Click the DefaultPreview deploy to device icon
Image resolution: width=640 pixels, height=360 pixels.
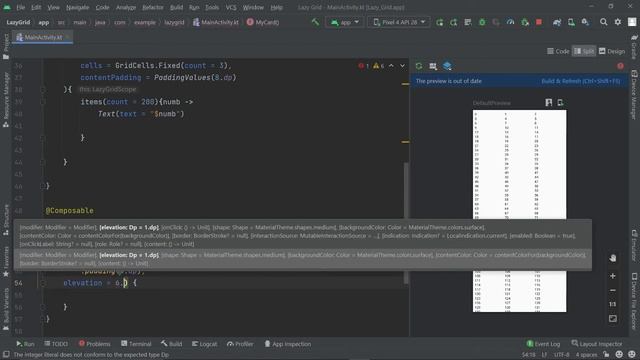pos(560,102)
